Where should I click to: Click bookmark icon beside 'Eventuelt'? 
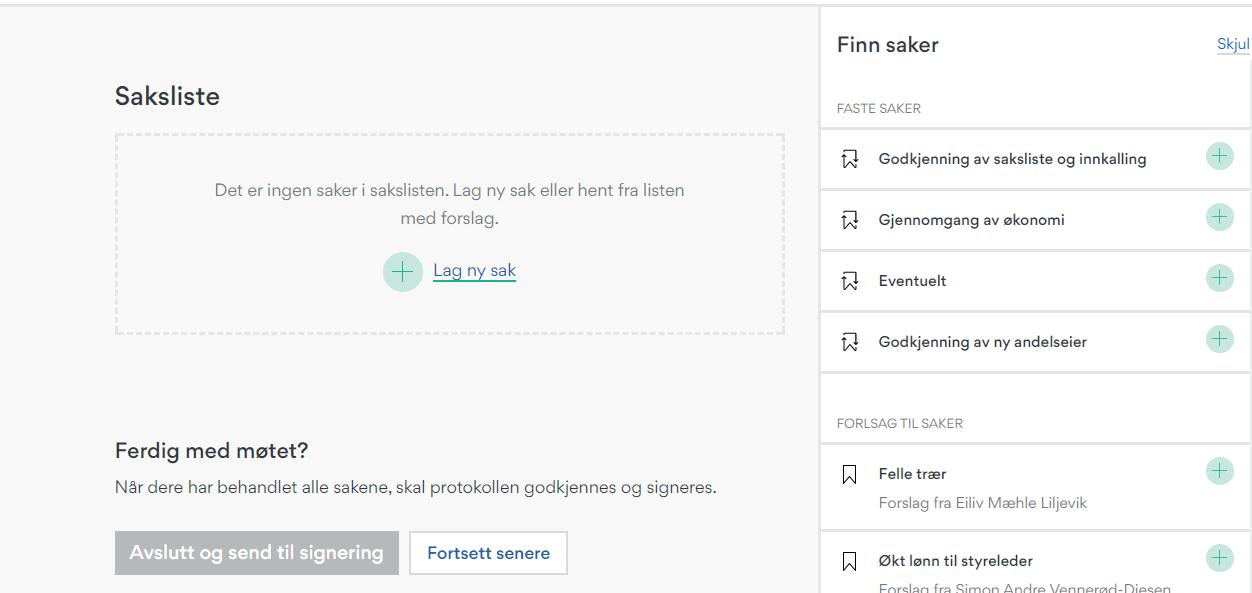850,281
